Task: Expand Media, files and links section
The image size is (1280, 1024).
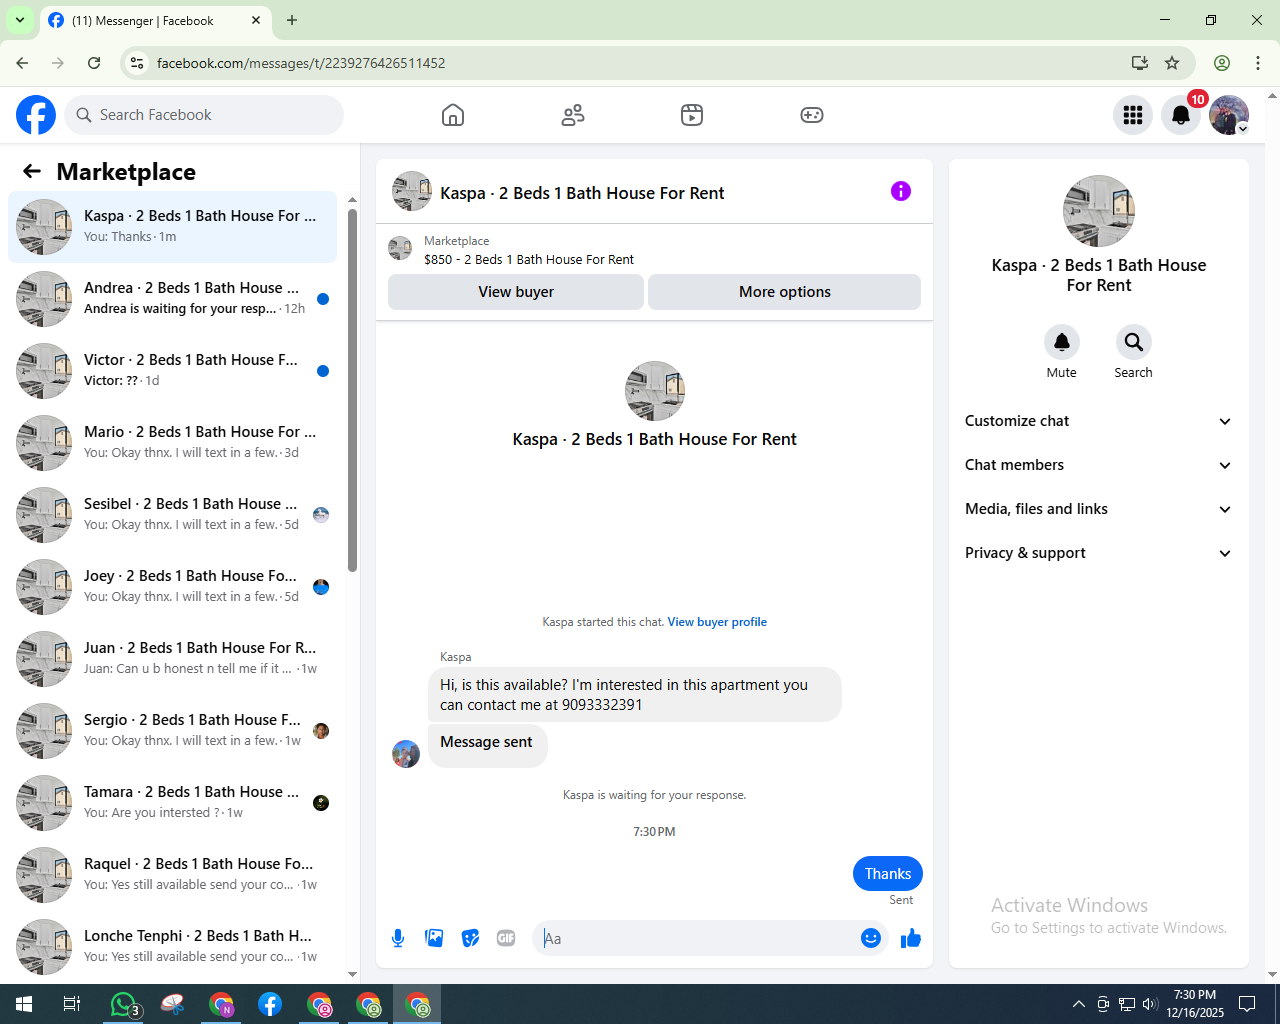Action: (x=1099, y=509)
